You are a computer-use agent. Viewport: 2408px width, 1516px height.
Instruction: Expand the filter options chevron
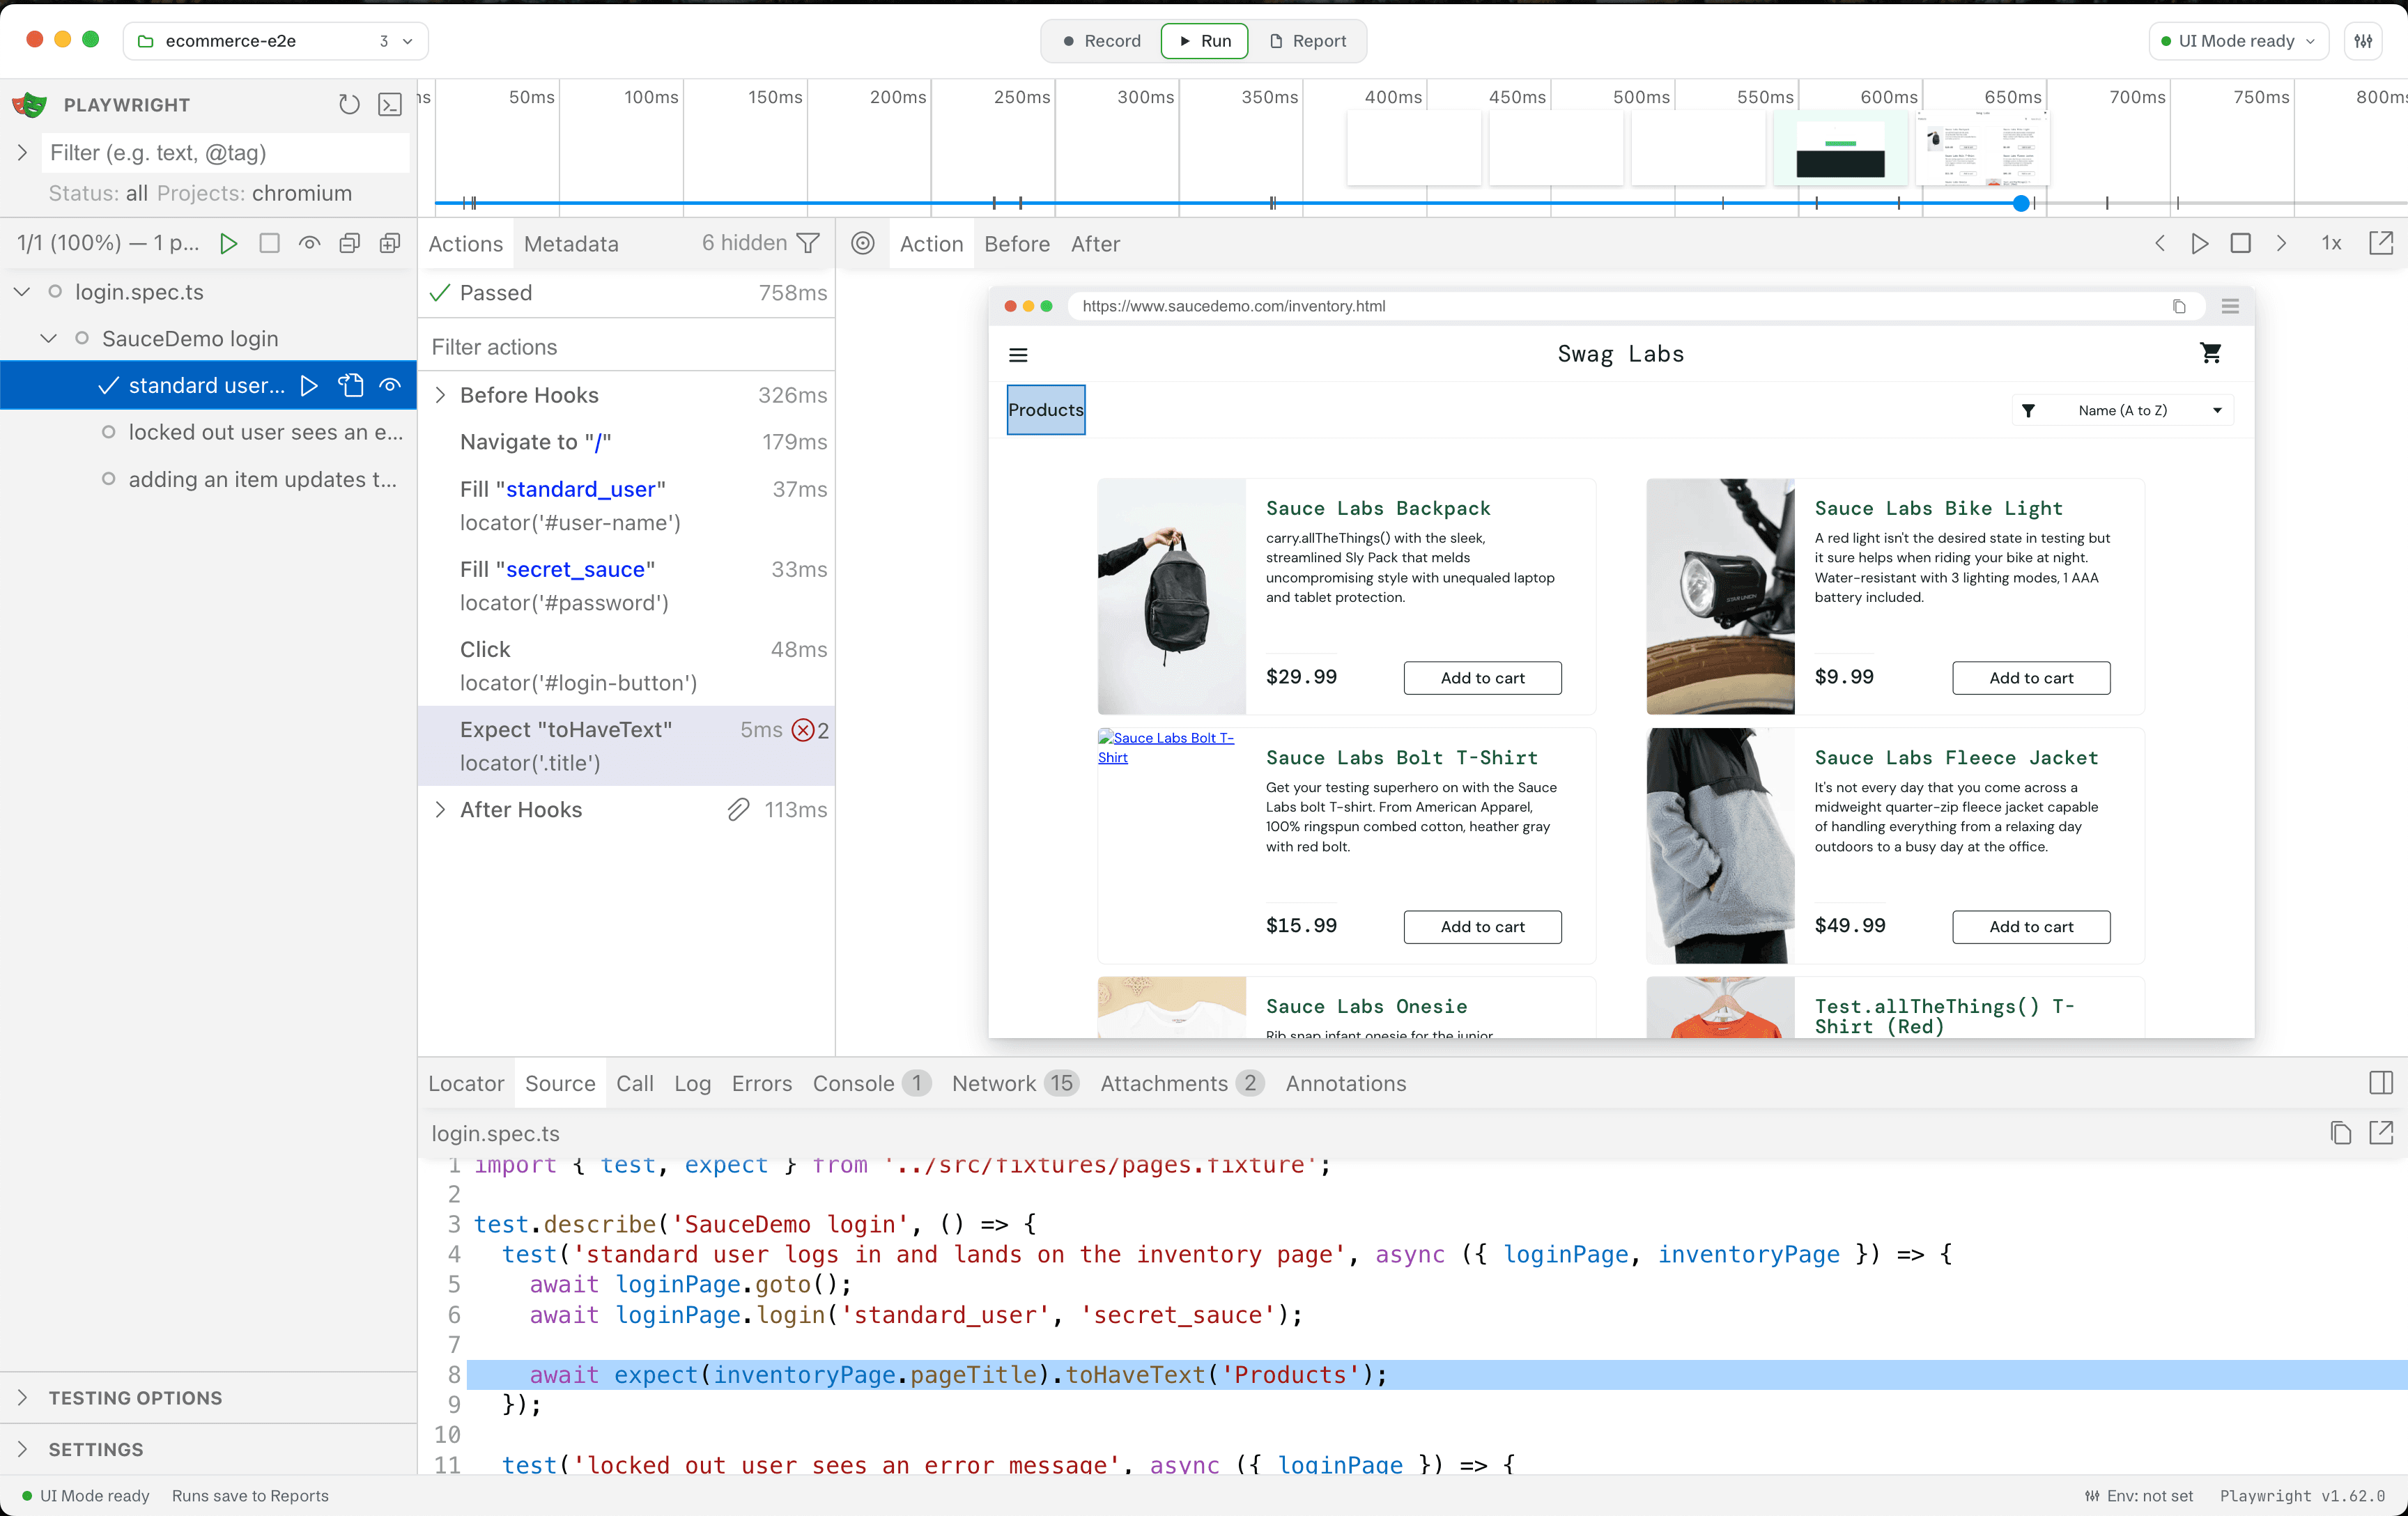pos(22,152)
